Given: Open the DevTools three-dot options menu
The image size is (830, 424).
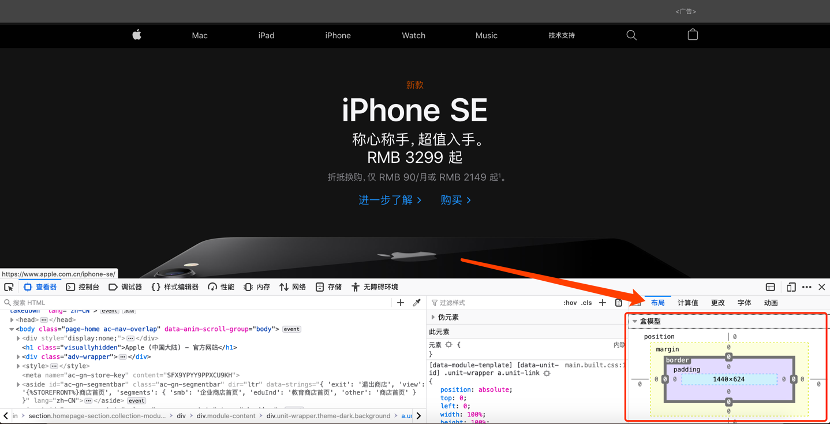Looking at the screenshot, I should tap(807, 287).
